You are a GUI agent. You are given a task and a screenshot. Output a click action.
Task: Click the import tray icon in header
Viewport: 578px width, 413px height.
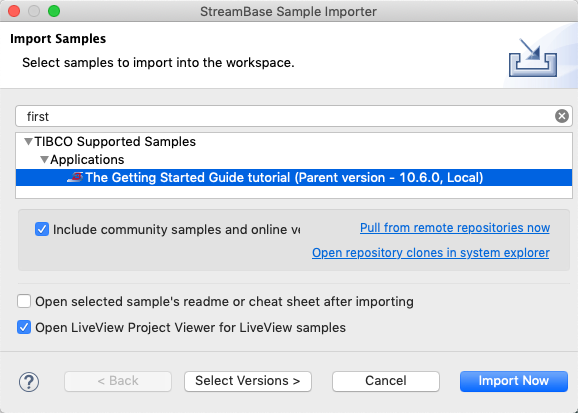coord(533,58)
